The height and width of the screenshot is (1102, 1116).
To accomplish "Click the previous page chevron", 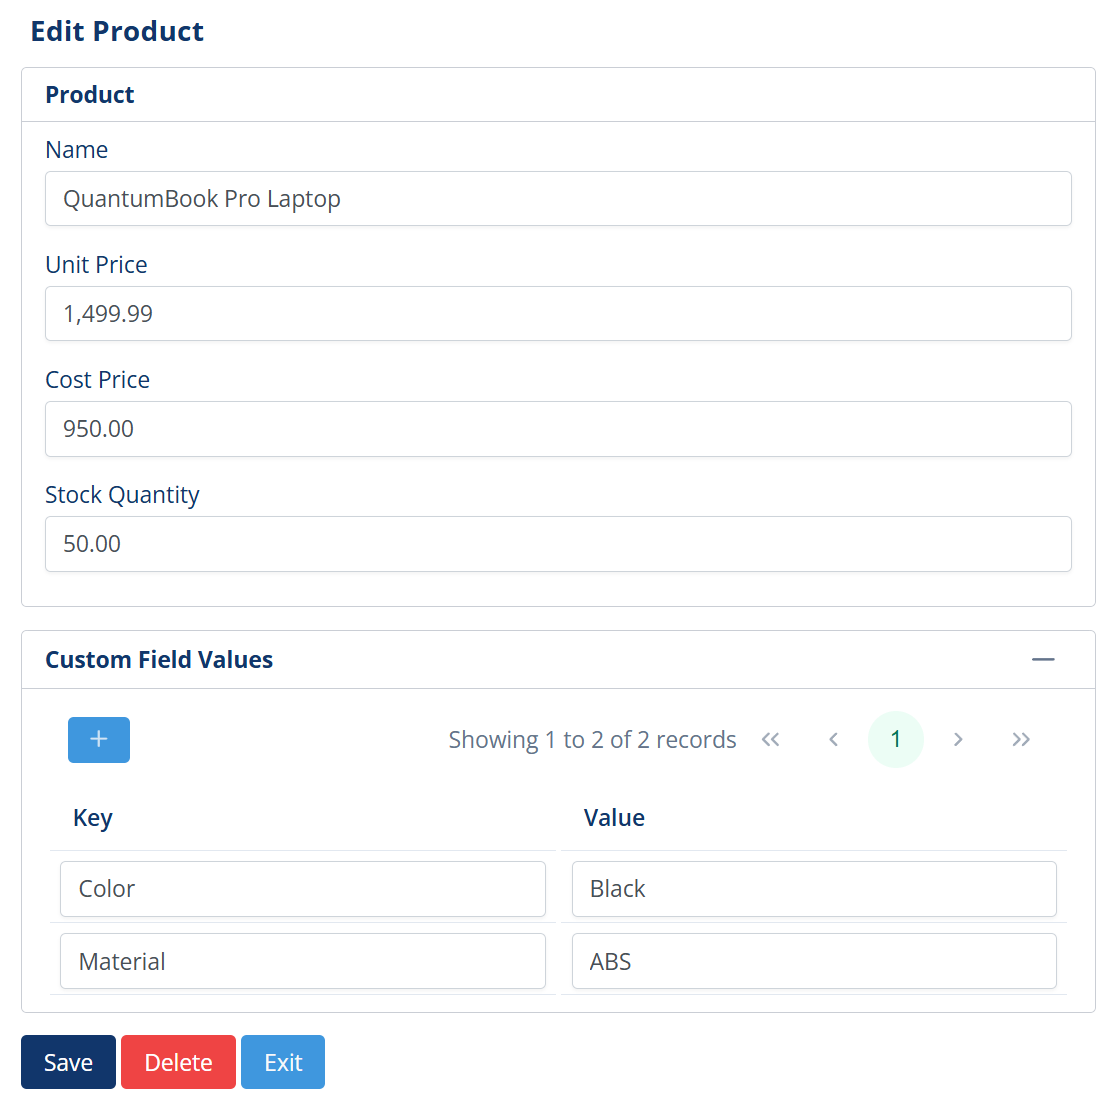I will point(833,739).
